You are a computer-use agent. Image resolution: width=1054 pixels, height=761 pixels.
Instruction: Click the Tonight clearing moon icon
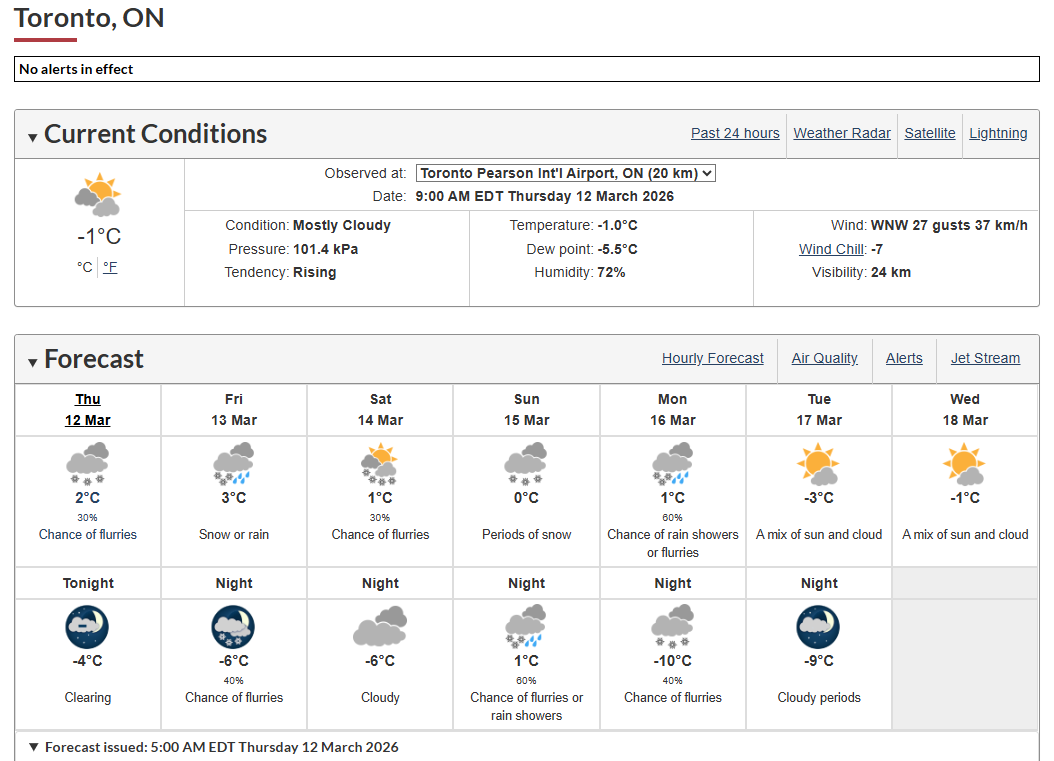[88, 628]
